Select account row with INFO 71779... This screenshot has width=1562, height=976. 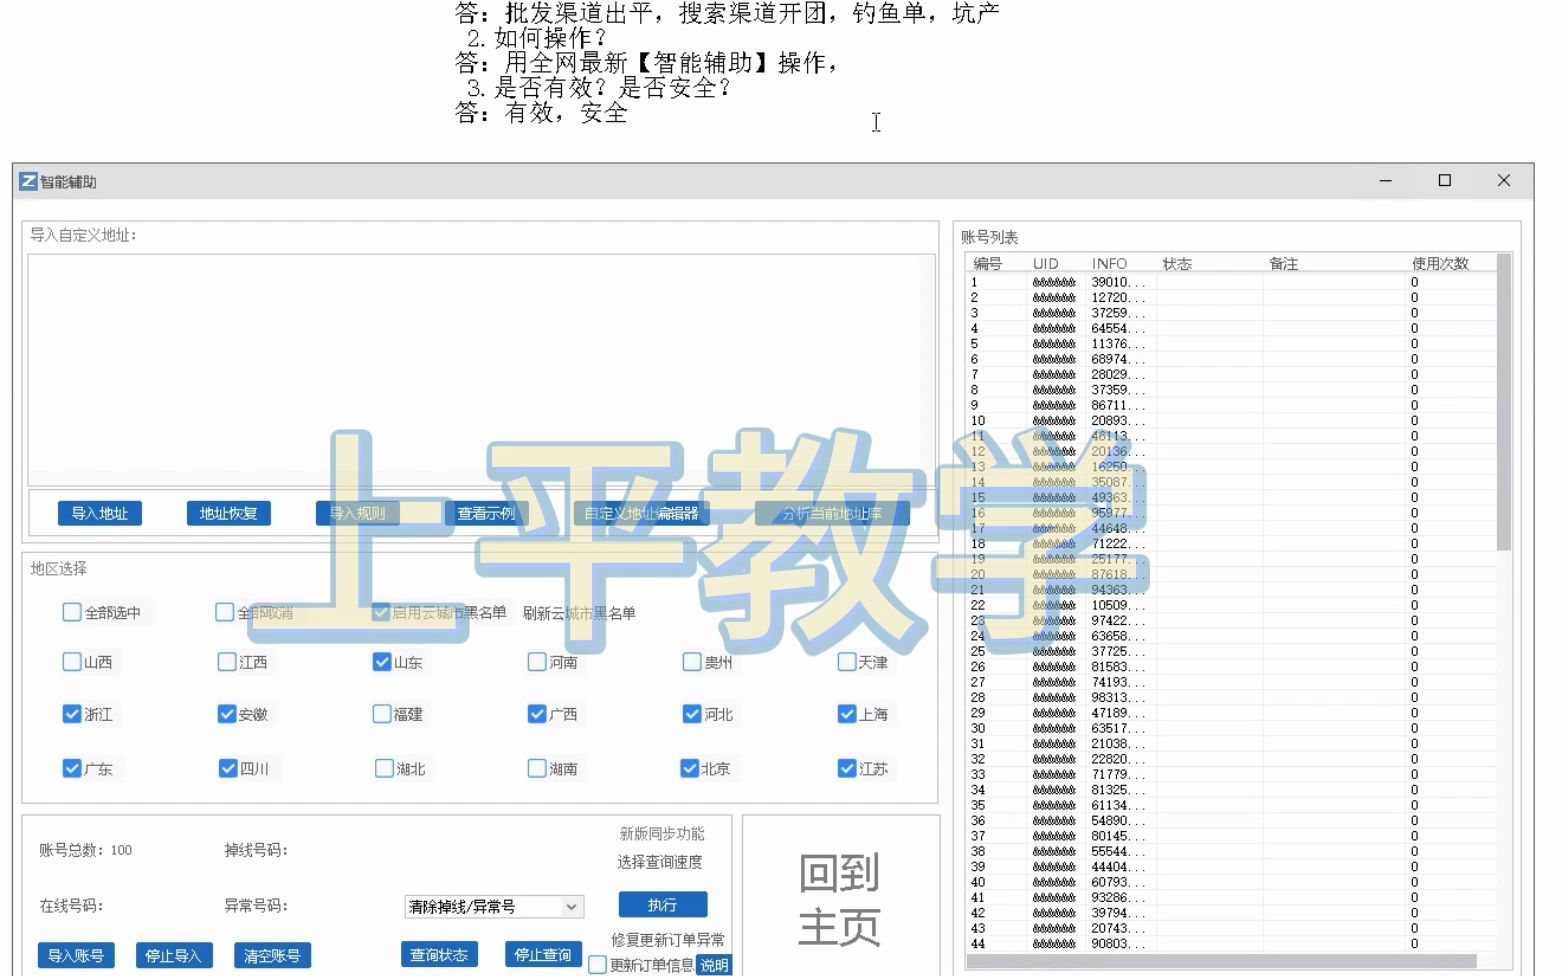pyautogui.click(x=1231, y=774)
